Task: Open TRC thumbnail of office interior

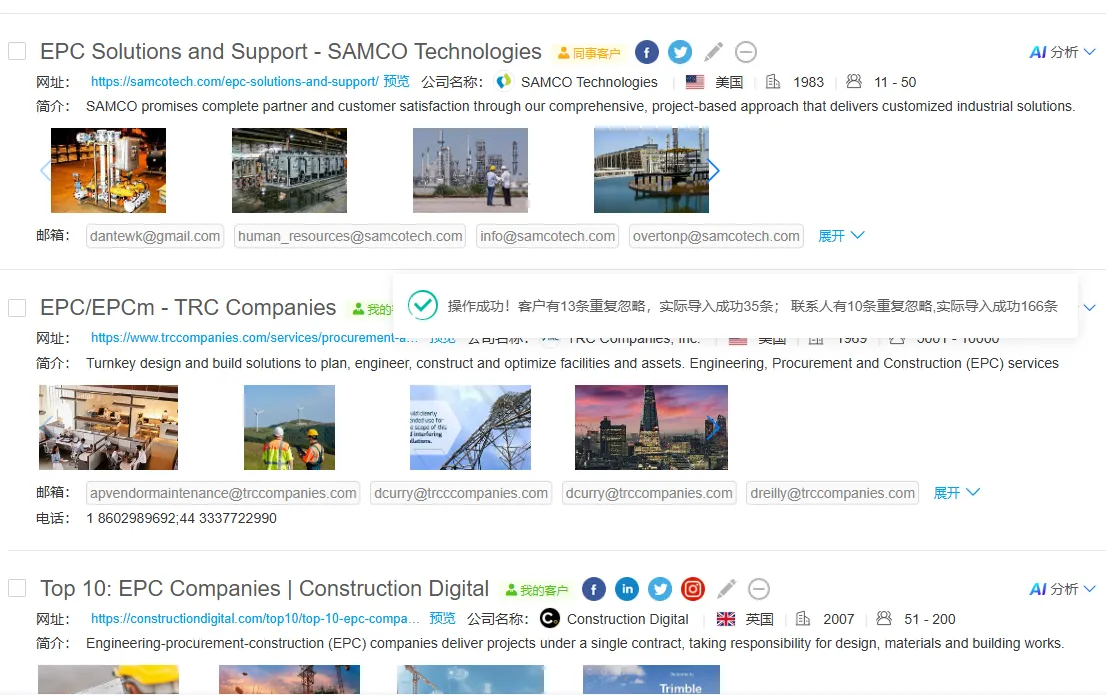Action: pyautogui.click(x=109, y=428)
